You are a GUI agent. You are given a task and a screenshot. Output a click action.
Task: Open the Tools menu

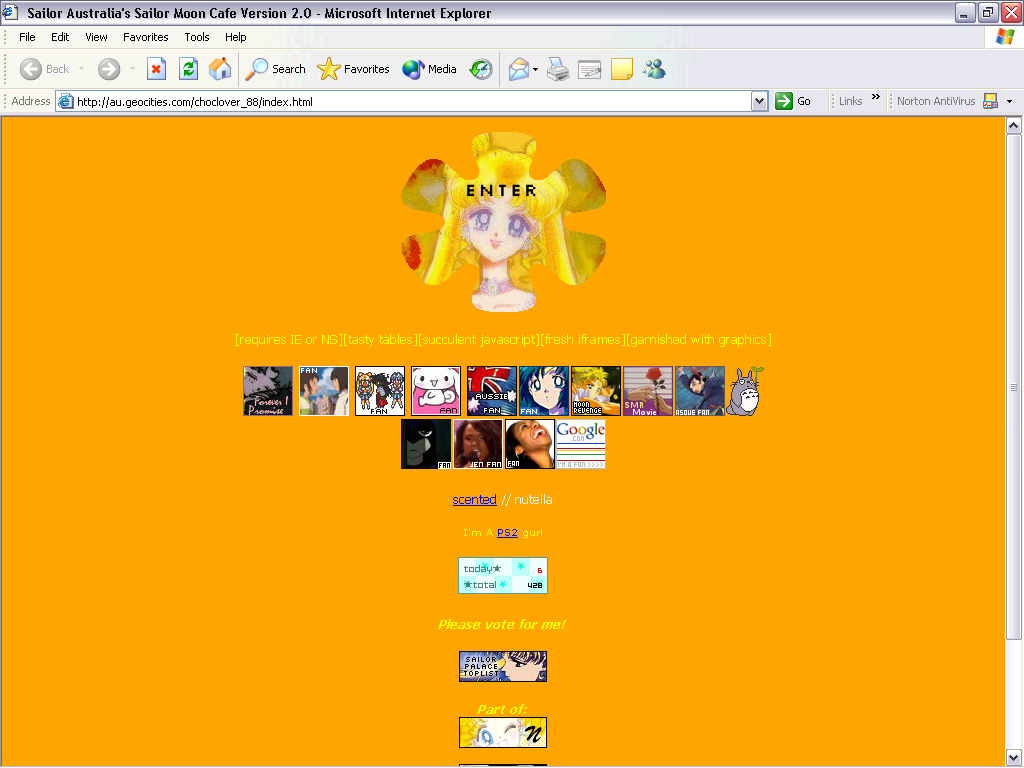[197, 37]
